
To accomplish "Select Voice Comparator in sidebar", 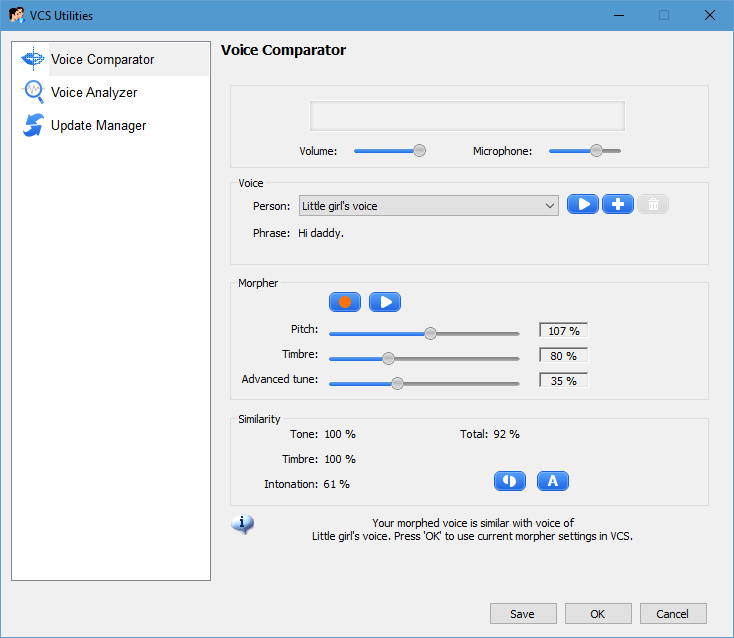I will tap(102, 60).
